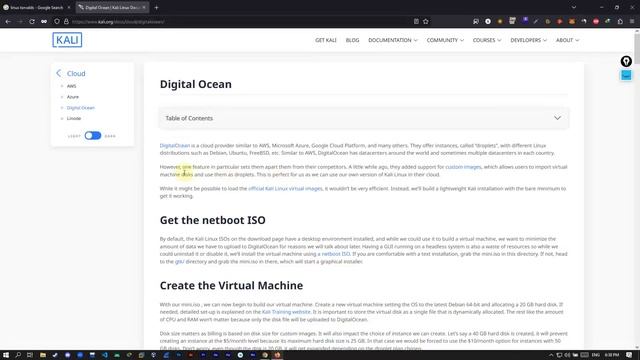
Task: Open the Windows Start menu
Action: pyautogui.click(x=6, y=355)
